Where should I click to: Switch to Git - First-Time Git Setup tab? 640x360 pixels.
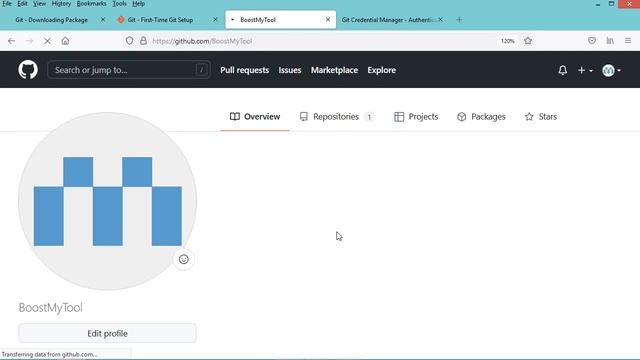click(x=160, y=20)
